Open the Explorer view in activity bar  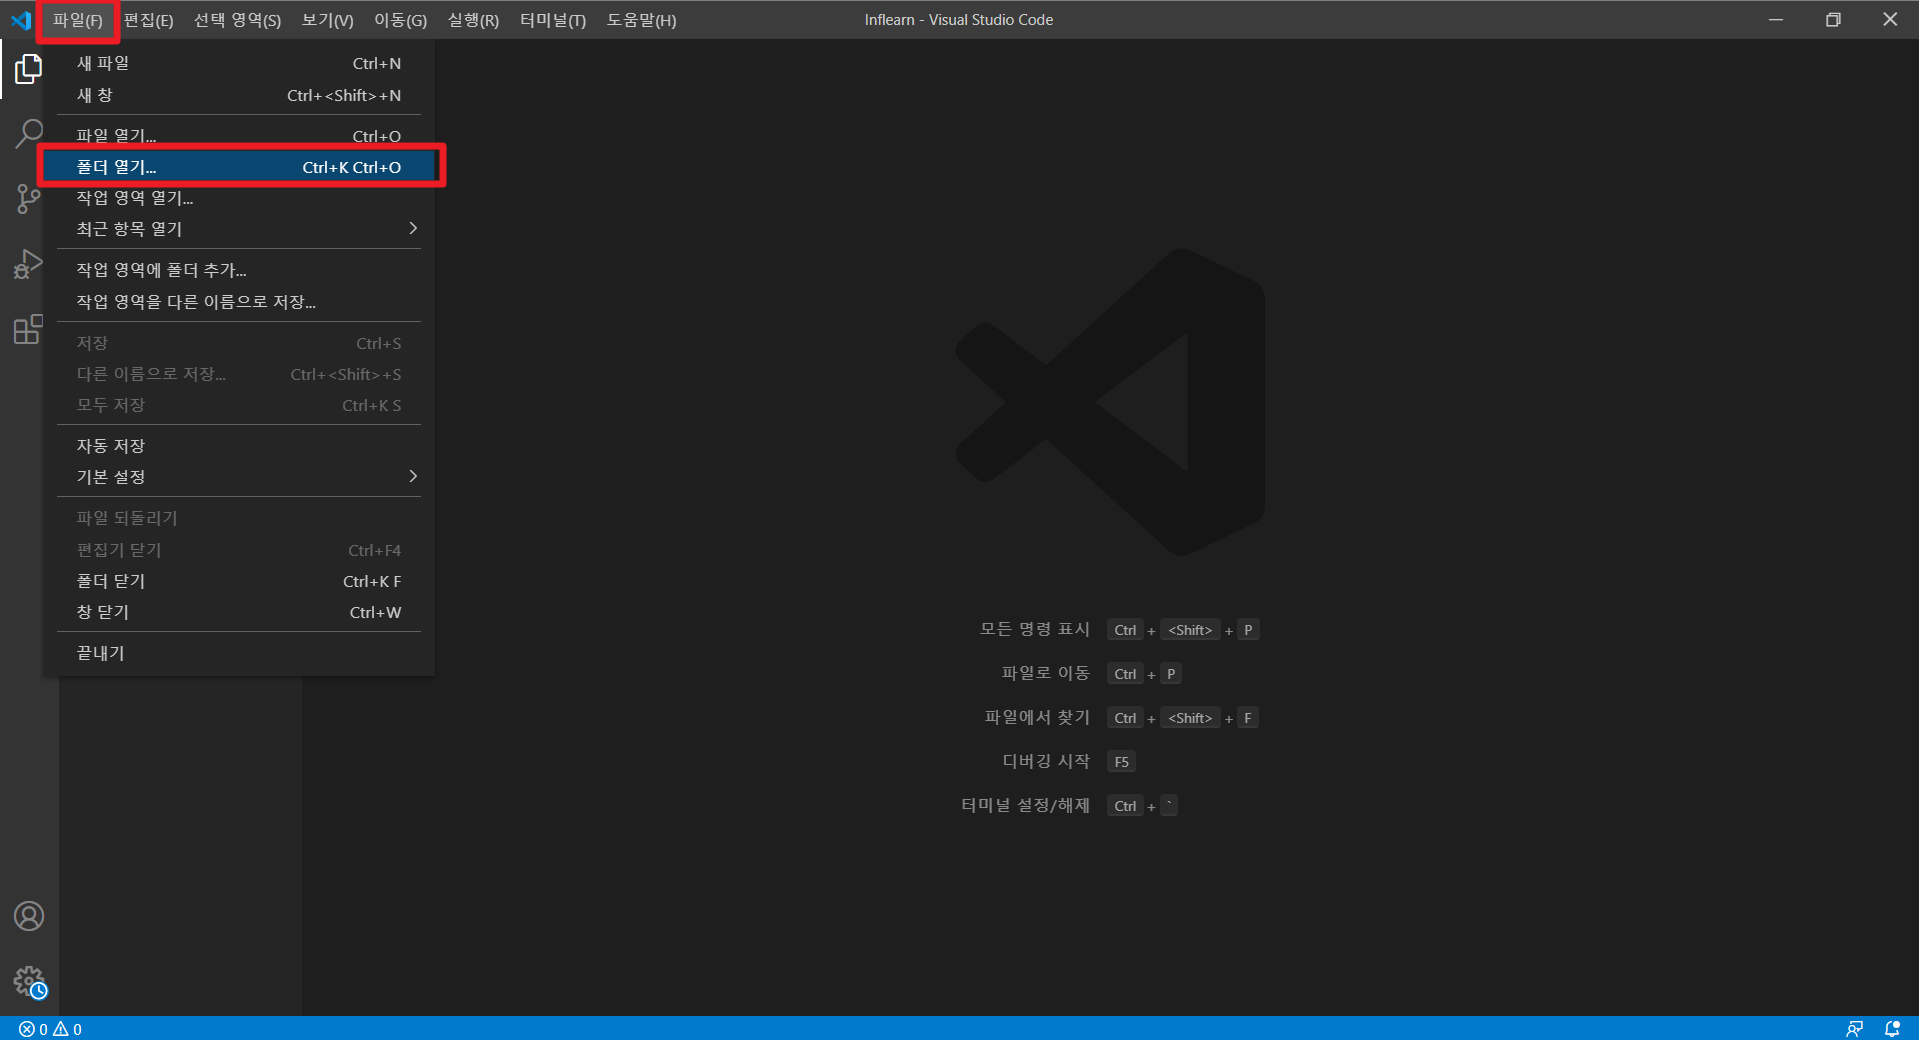pos(29,69)
